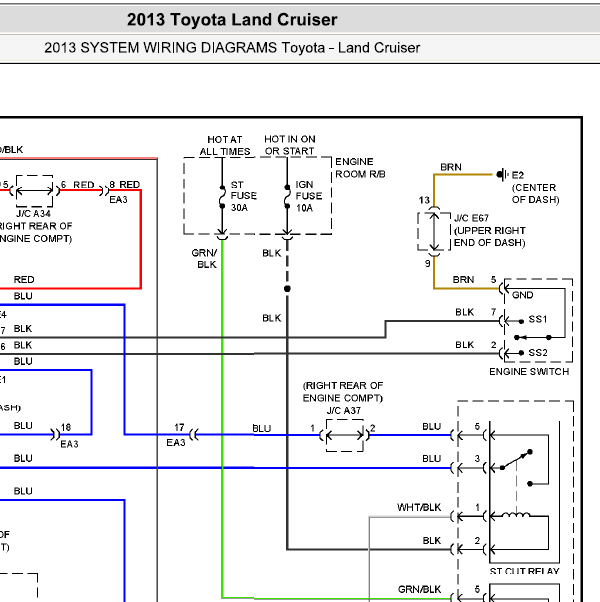Select the "GRN/ BLK" label below ST fuse

click(x=204, y=259)
